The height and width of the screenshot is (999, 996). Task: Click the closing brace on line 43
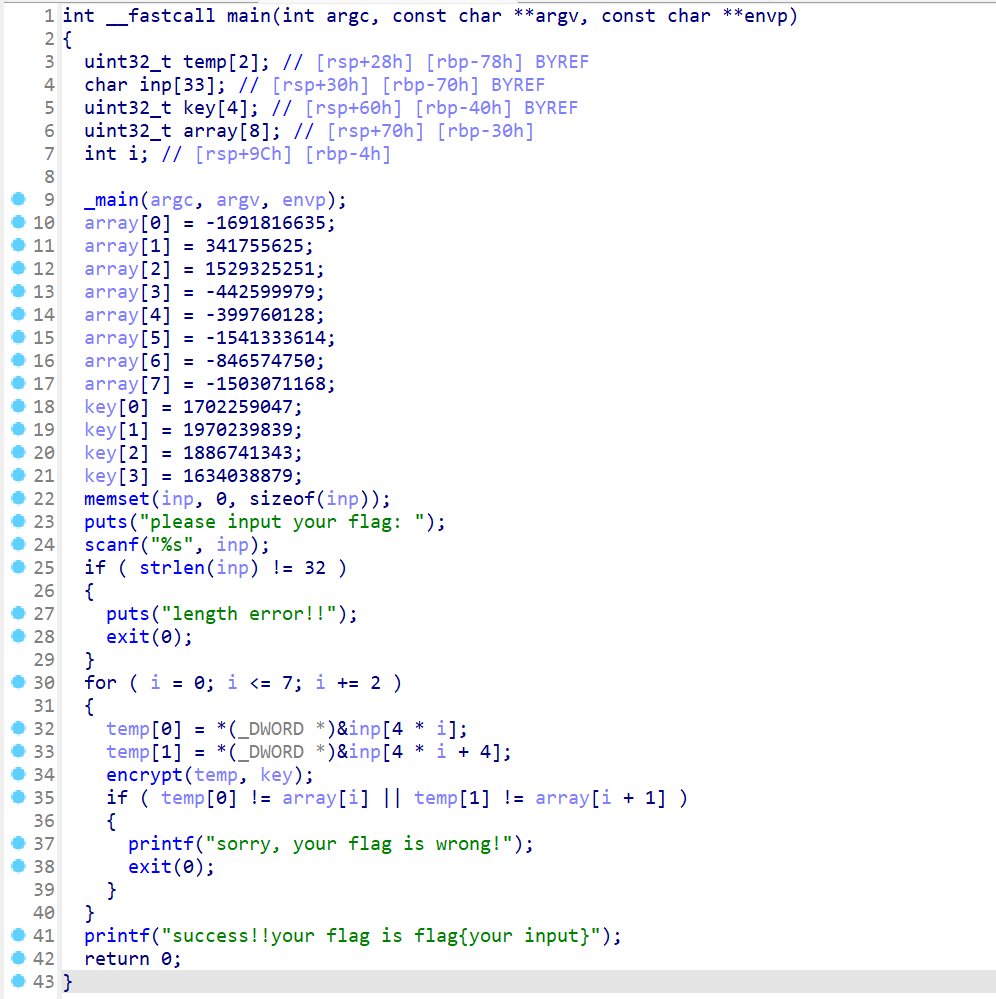click(68, 982)
